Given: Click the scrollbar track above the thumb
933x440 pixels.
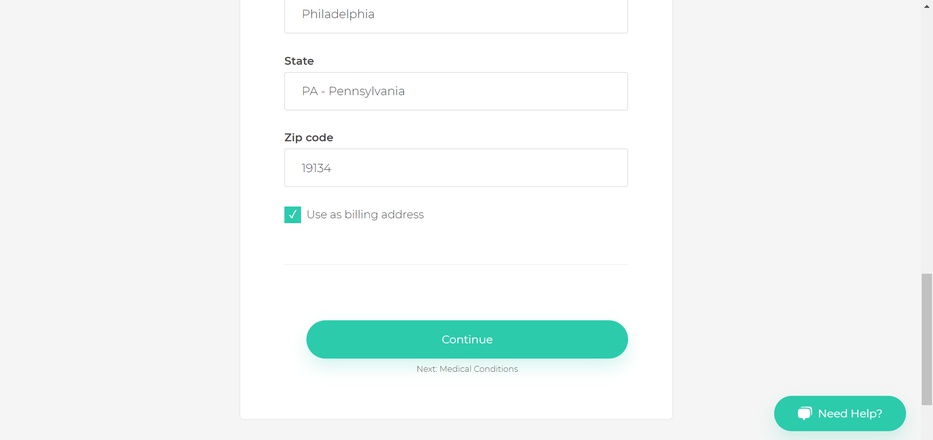Looking at the screenshot, I should pyautogui.click(x=927, y=142).
